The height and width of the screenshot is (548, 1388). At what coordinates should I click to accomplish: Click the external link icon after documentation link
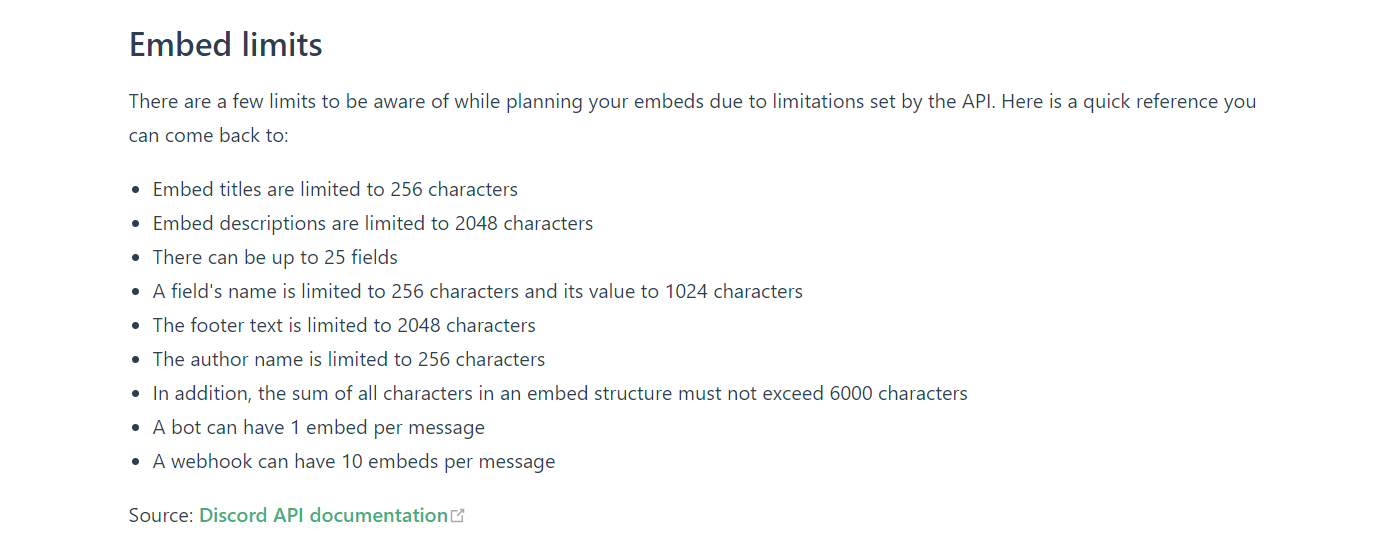pyautogui.click(x=458, y=516)
